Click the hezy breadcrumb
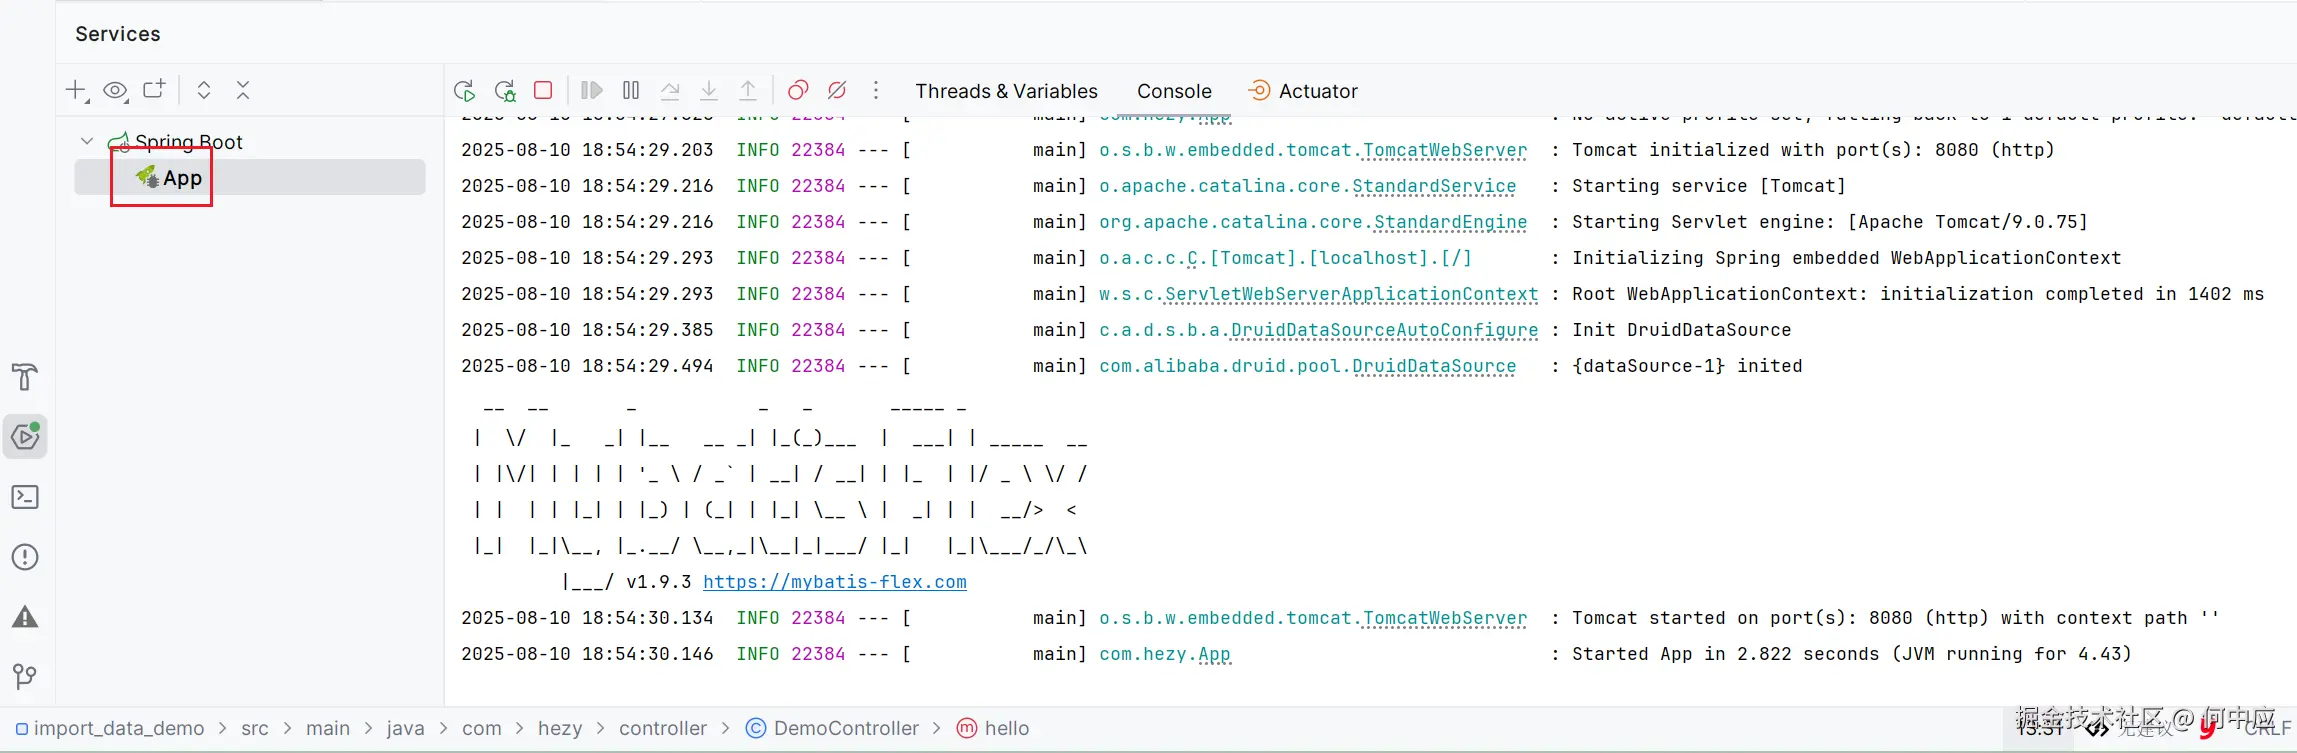The width and height of the screenshot is (2297, 753). pyautogui.click(x=560, y=728)
